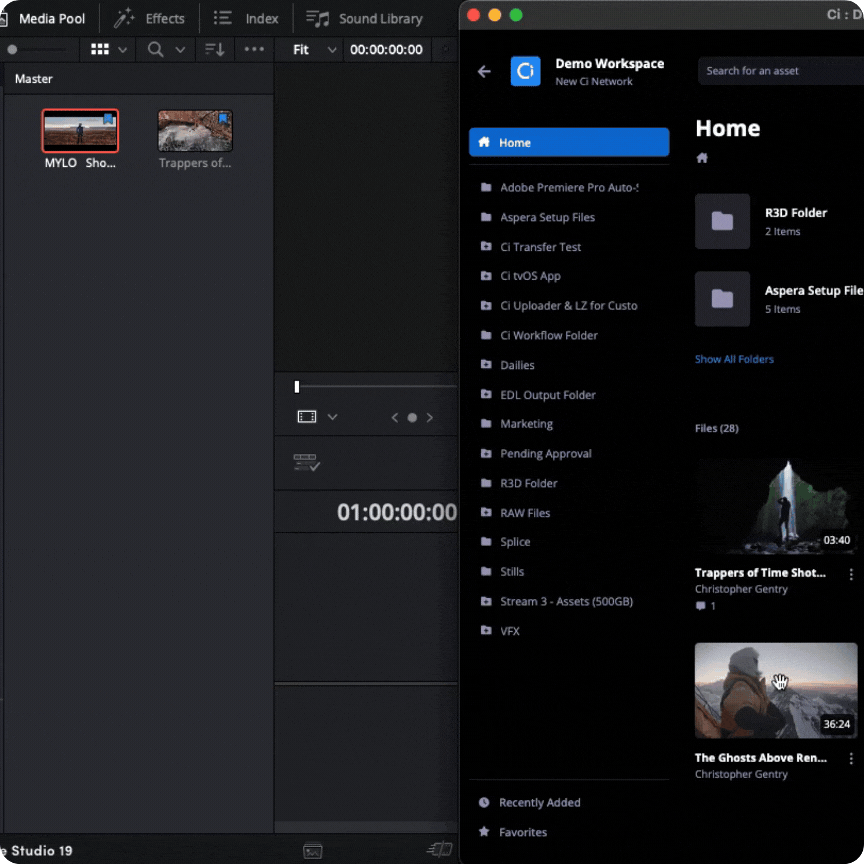Open the Effects panel
The height and width of the screenshot is (864, 864).
point(149,19)
